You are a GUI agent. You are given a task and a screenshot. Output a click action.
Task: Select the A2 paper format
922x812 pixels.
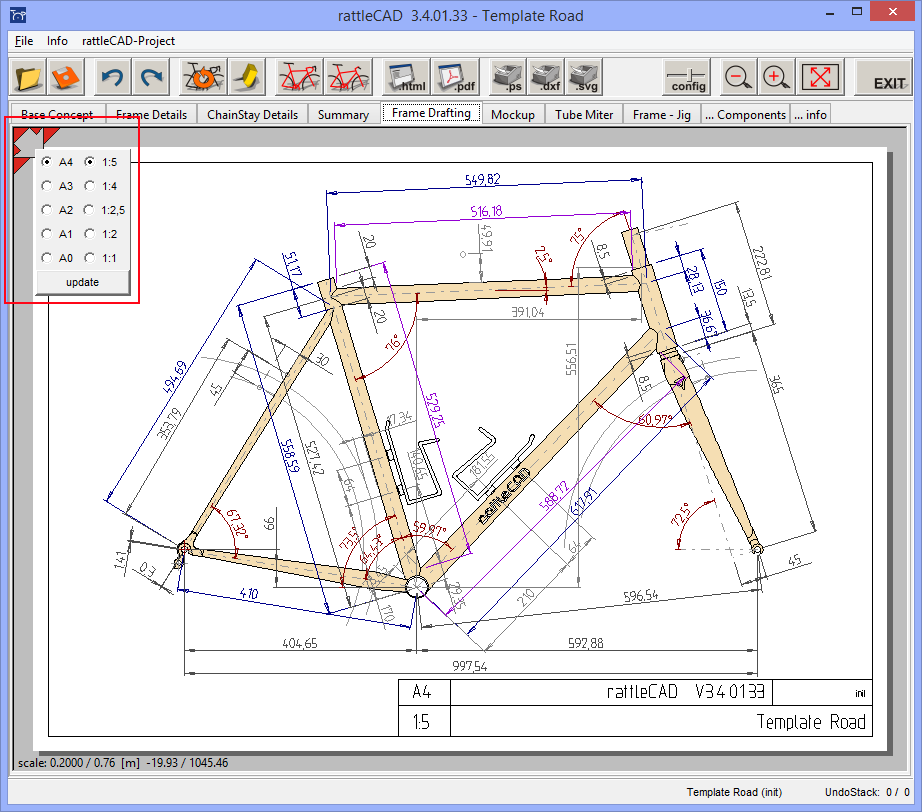point(58,210)
